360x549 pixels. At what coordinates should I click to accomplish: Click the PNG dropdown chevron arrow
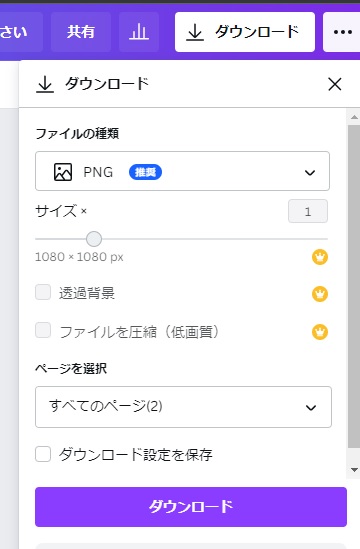310,173
